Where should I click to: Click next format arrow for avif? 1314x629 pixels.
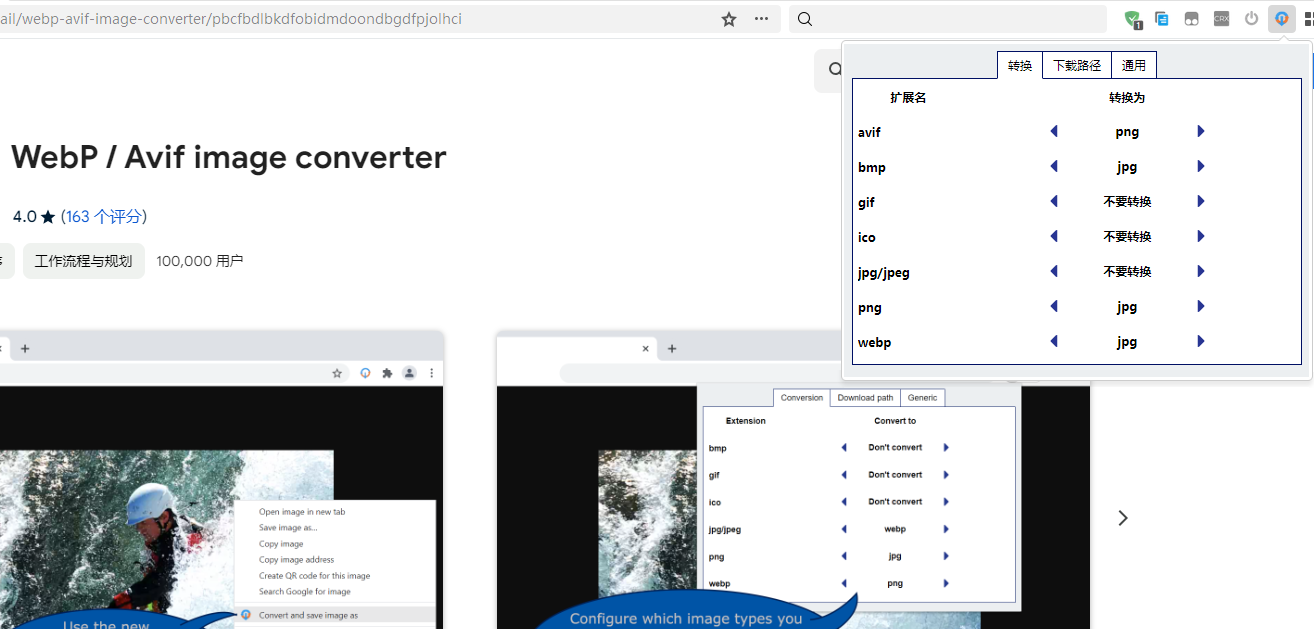click(x=1201, y=132)
